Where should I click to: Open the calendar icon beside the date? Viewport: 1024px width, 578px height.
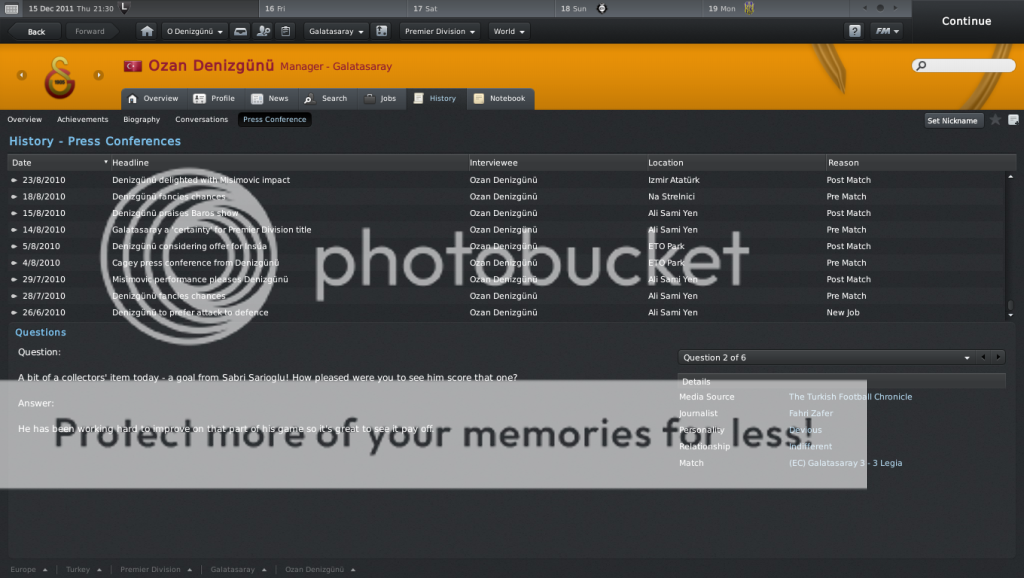(x=11, y=8)
